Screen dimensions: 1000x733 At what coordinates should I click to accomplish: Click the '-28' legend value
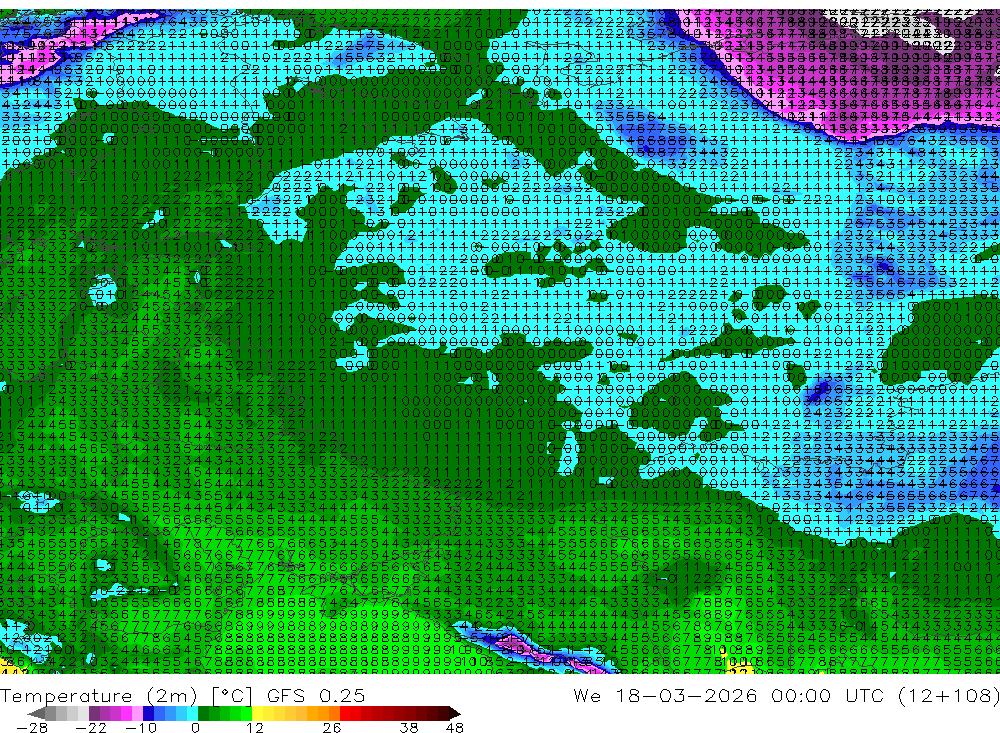32,728
